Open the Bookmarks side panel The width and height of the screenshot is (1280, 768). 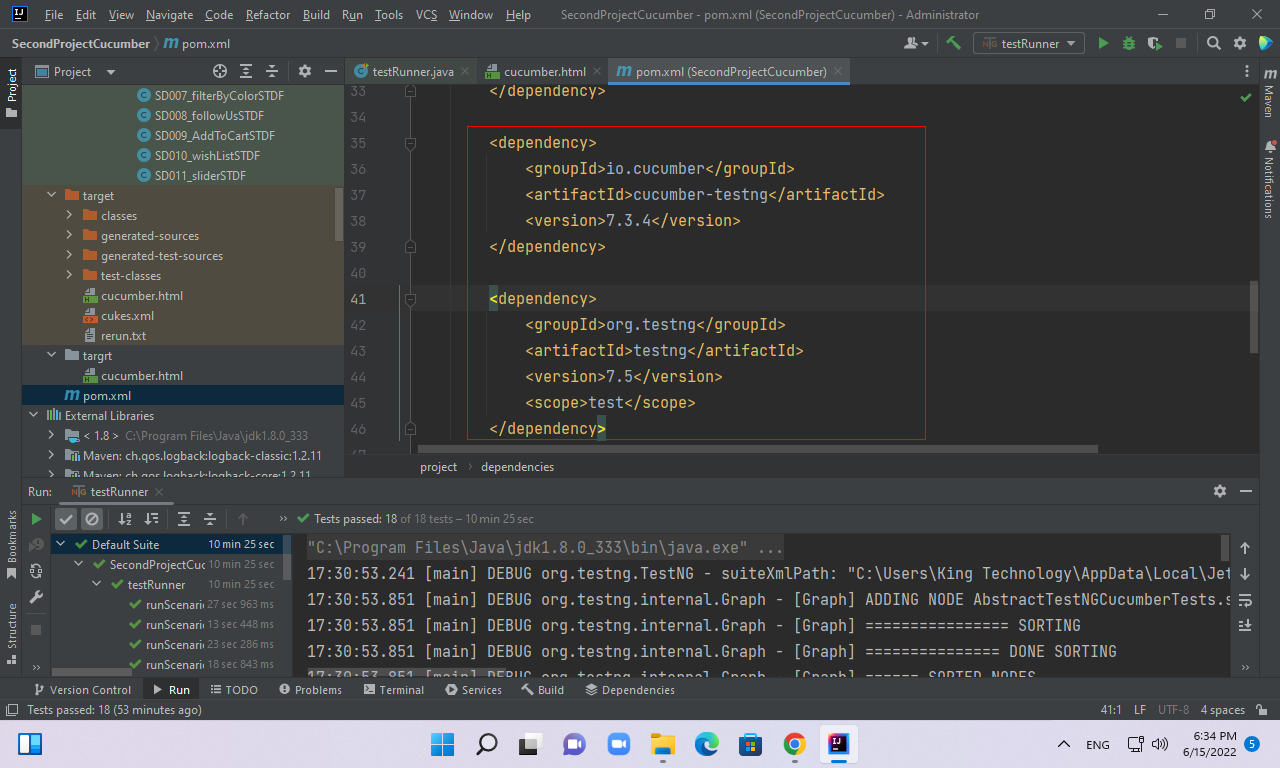tap(12, 545)
